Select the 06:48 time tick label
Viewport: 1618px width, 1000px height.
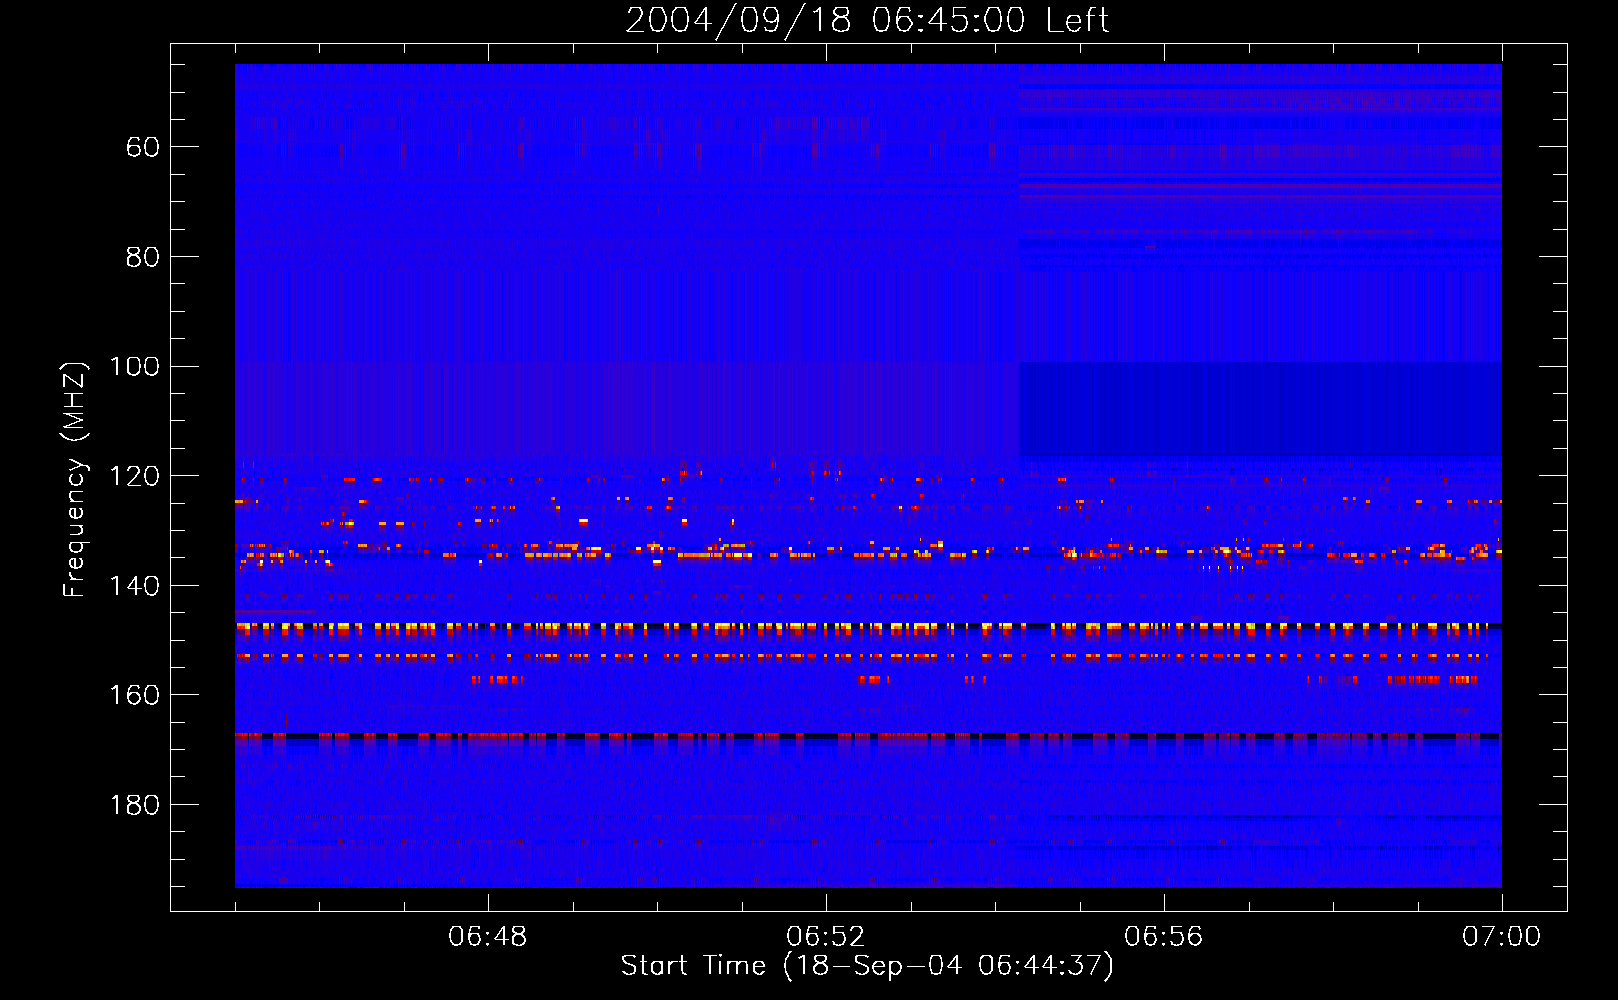[x=488, y=937]
